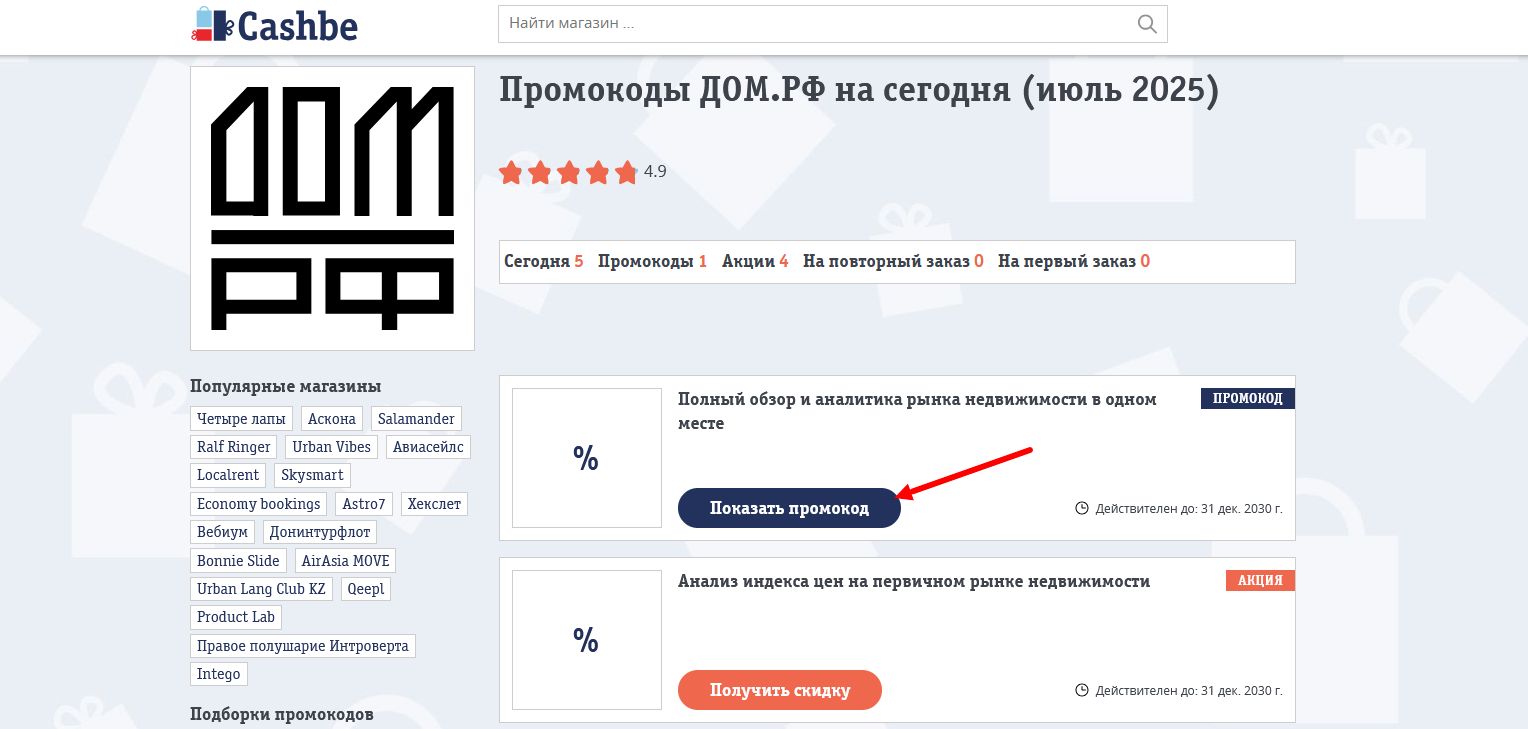1528x729 pixels.
Task: Click percent thumbnail of the акция offer
Action: [x=586, y=640]
